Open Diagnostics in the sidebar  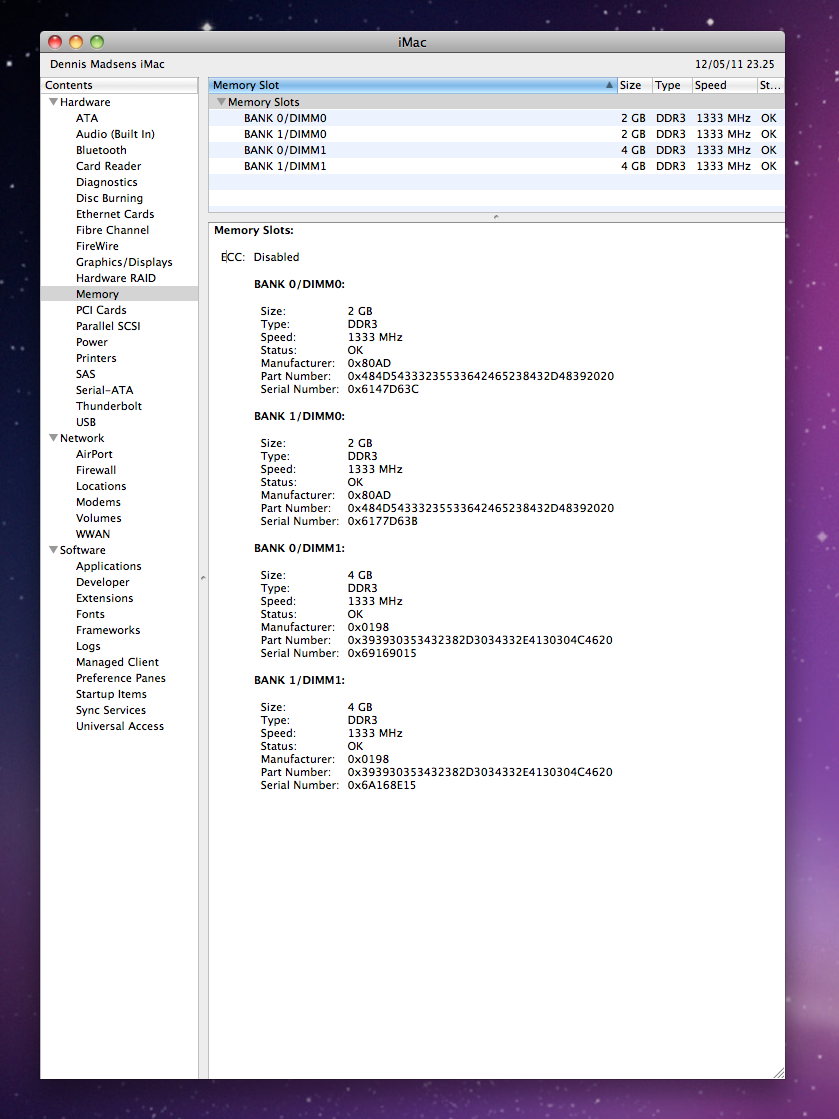click(107, 183)
